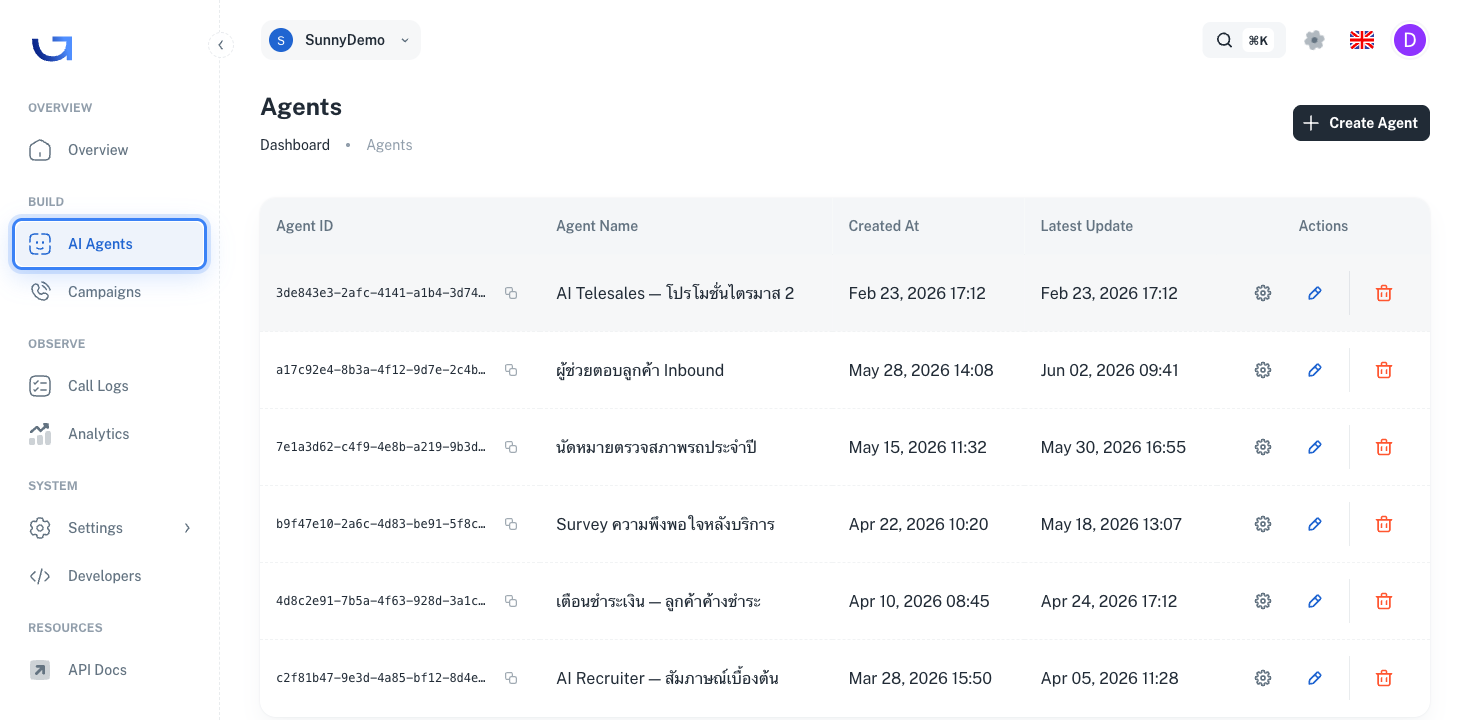Click agent ID text 3de843e3-2afc-4141
The height and width of the screenshot is (720, 1470).
tap(381, 293)
